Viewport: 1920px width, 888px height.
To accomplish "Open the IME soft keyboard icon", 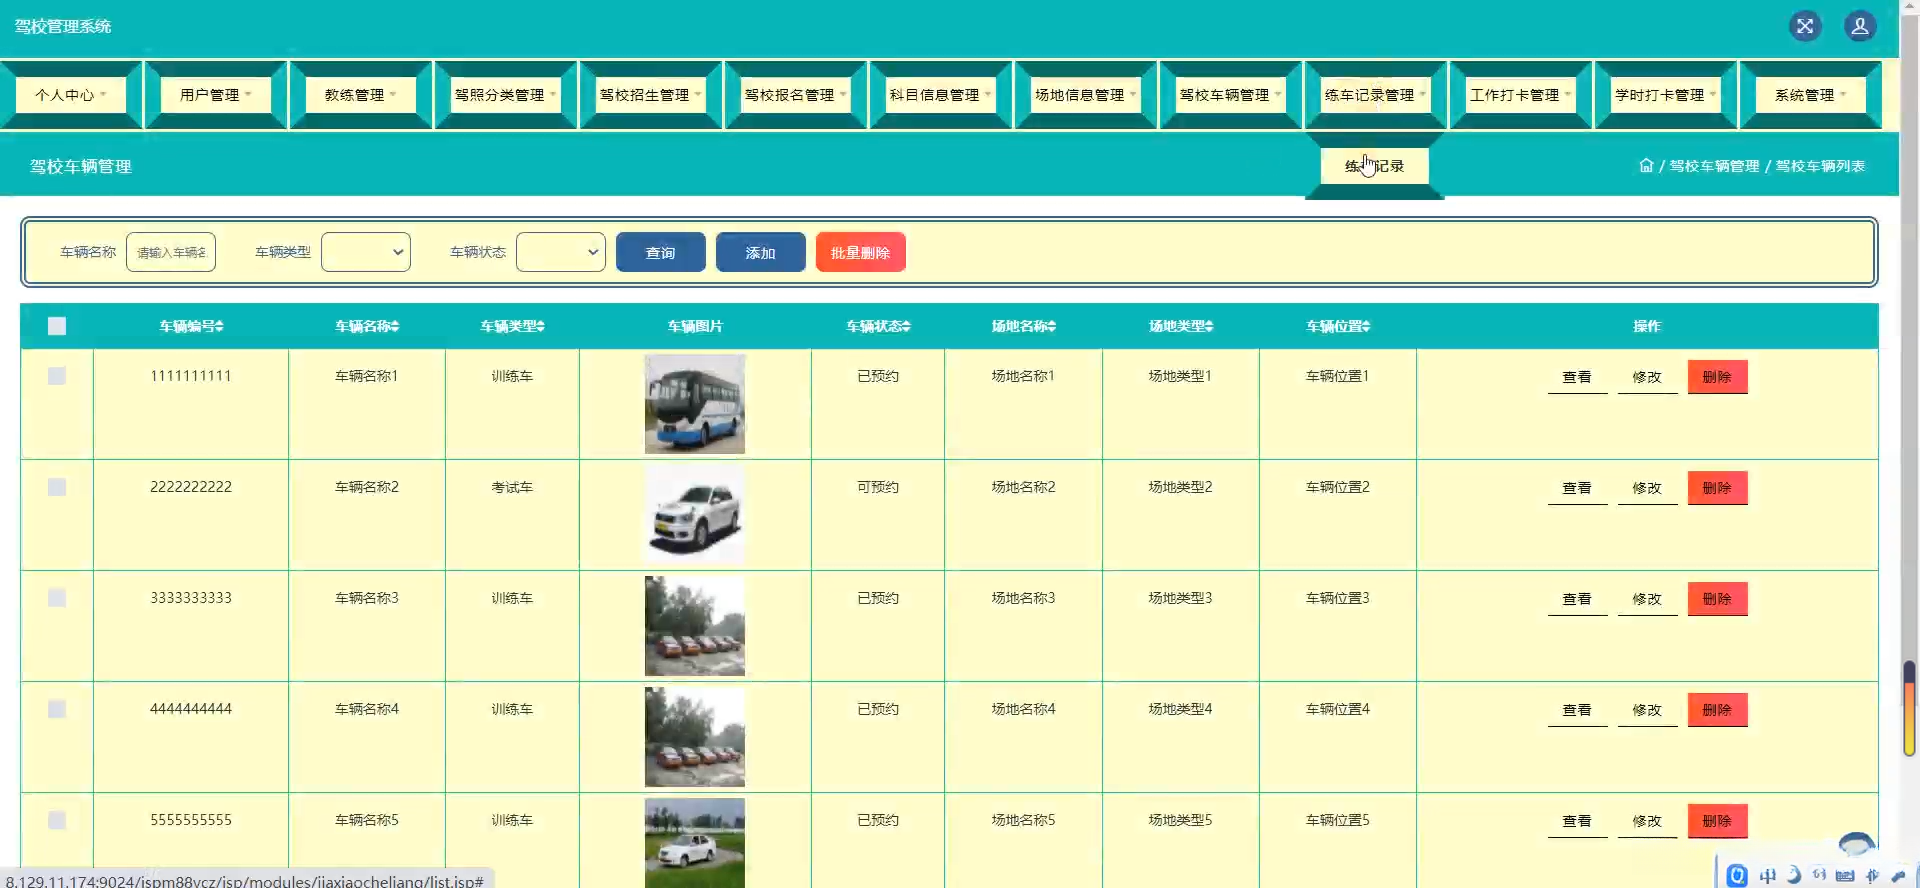I will click(x=1845, y=876).
